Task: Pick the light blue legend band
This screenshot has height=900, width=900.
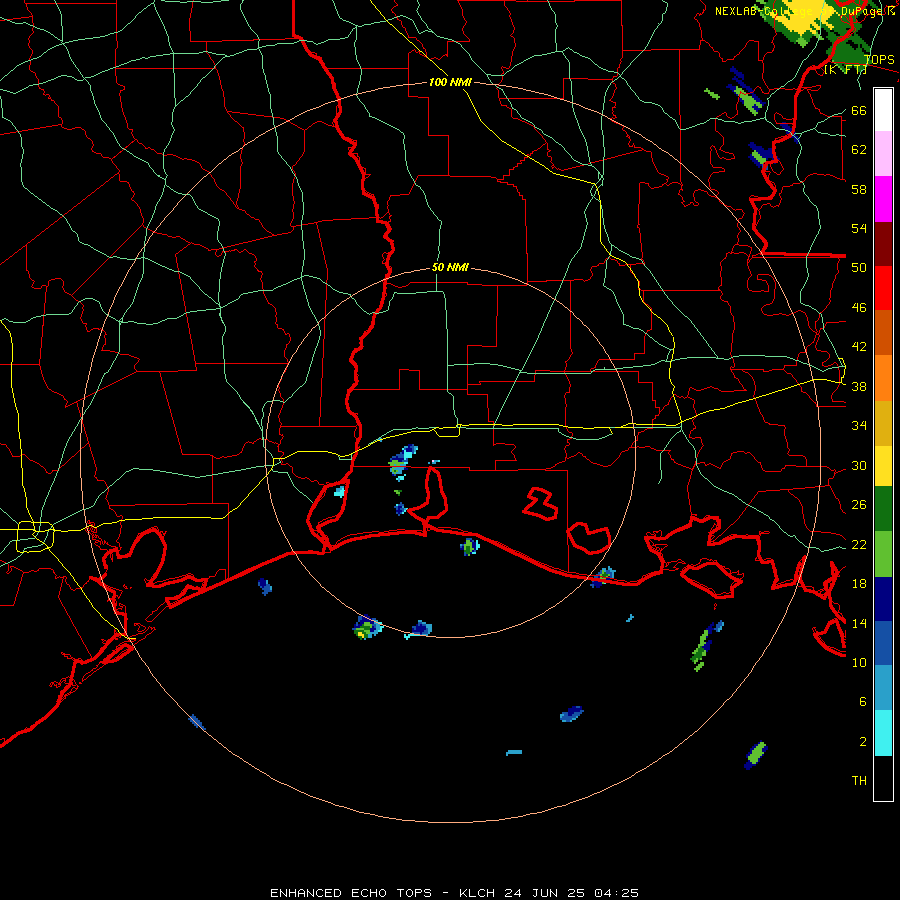Action: pos(883,688)
